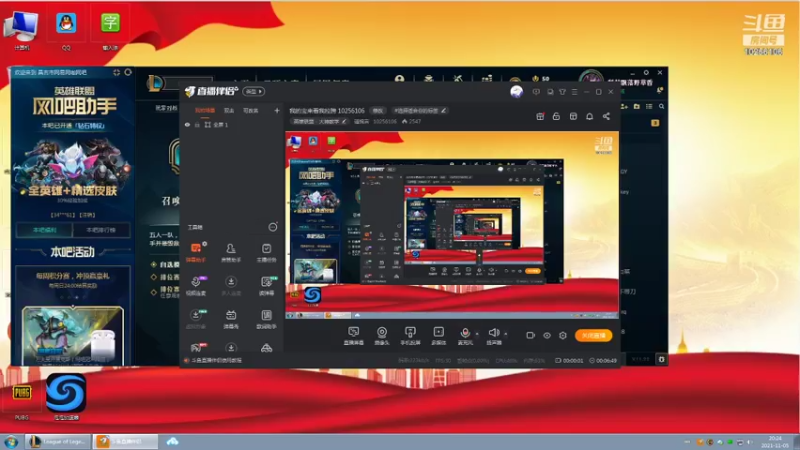Select third 排位 radio option in League client
800x450 pixels.
click(154, 292)
